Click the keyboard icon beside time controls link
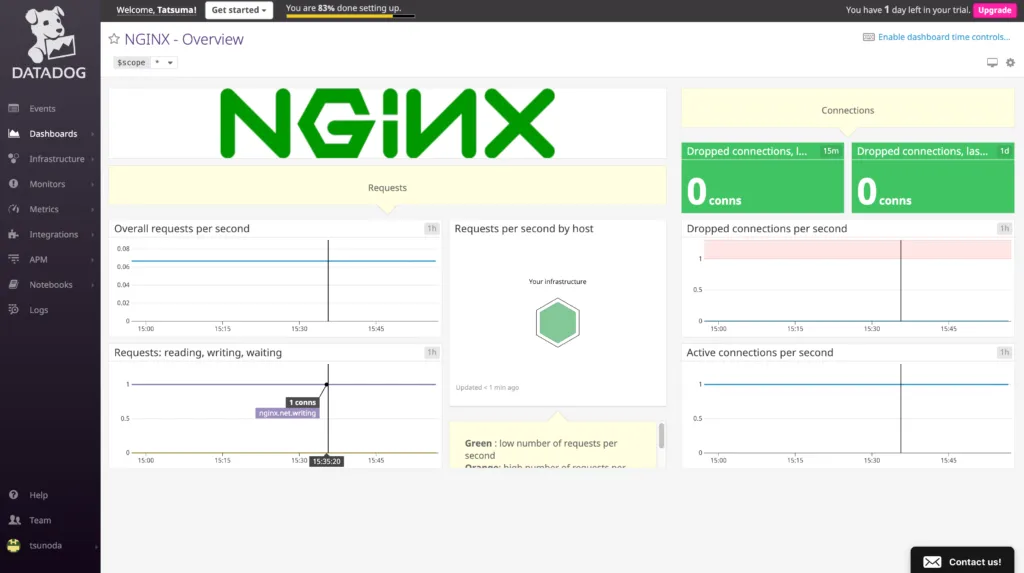This screenshot has width=1024, height=573. [x=869, y=37]
